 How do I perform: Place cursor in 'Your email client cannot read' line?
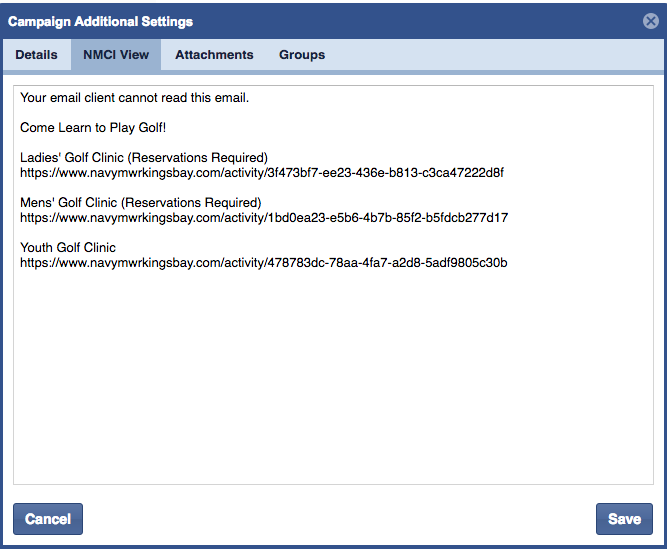(x=134, y=98)
